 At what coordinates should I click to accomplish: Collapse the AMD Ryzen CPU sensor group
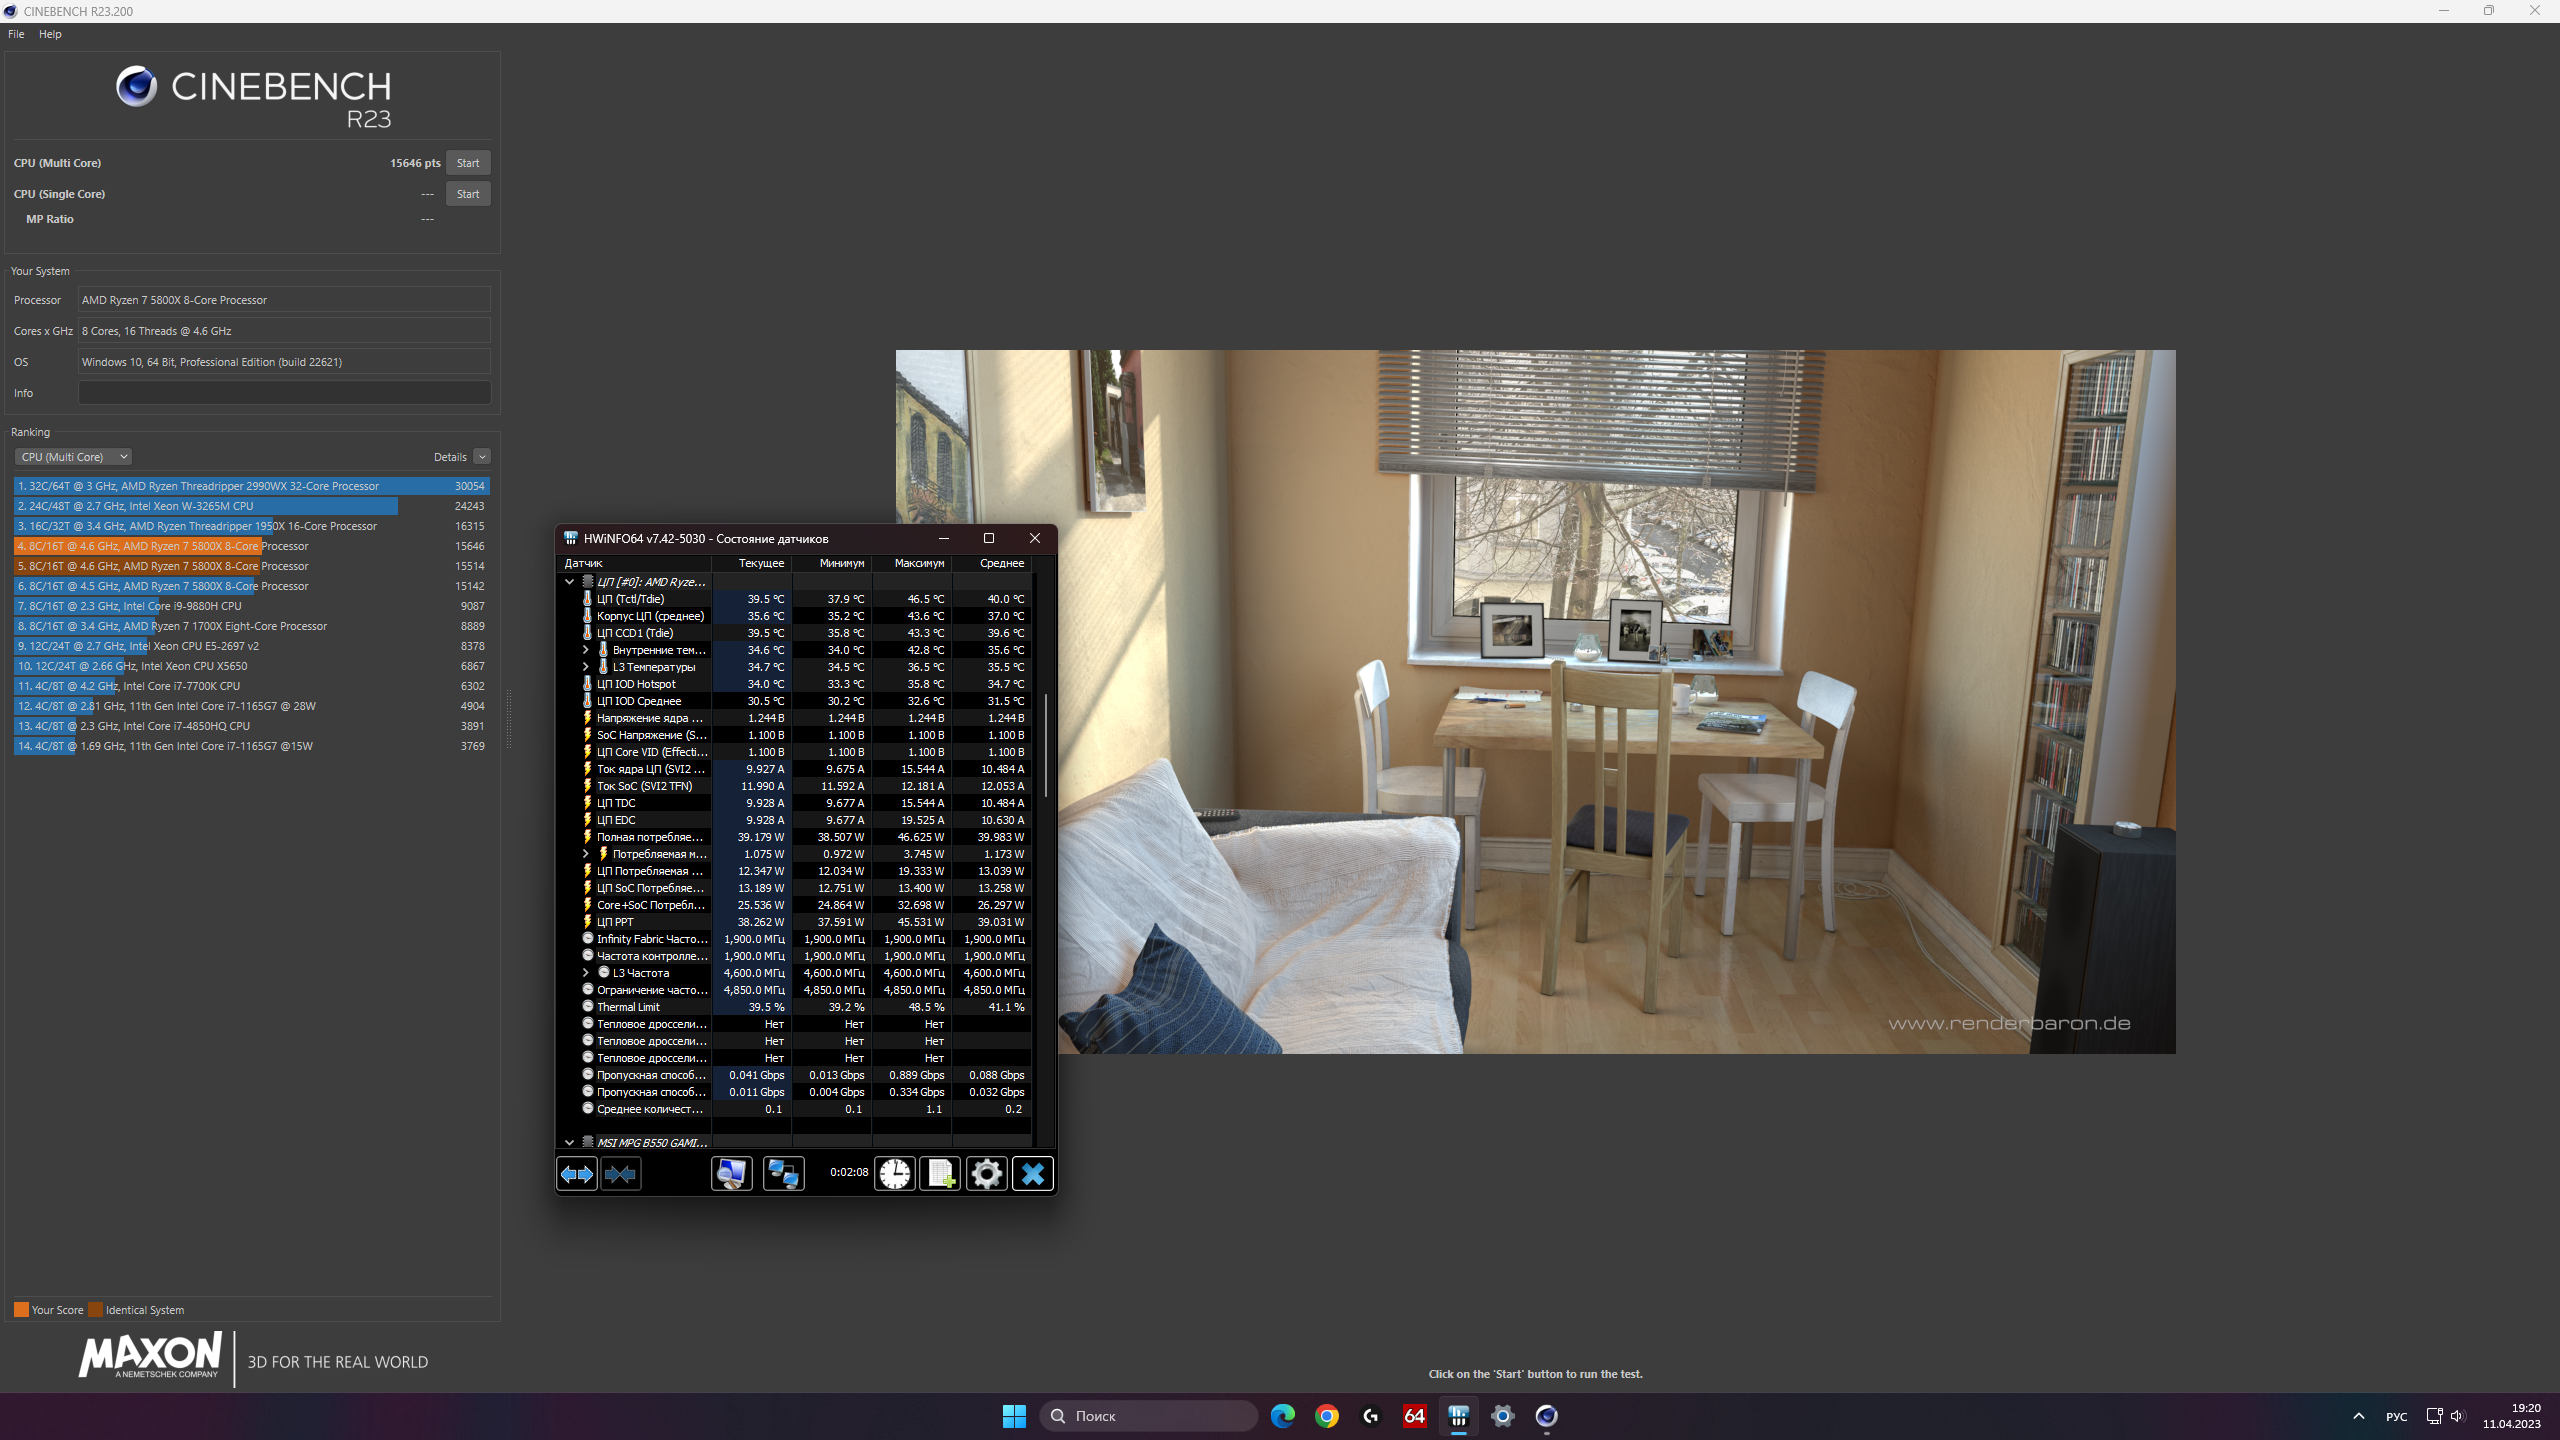coord(569,582)
